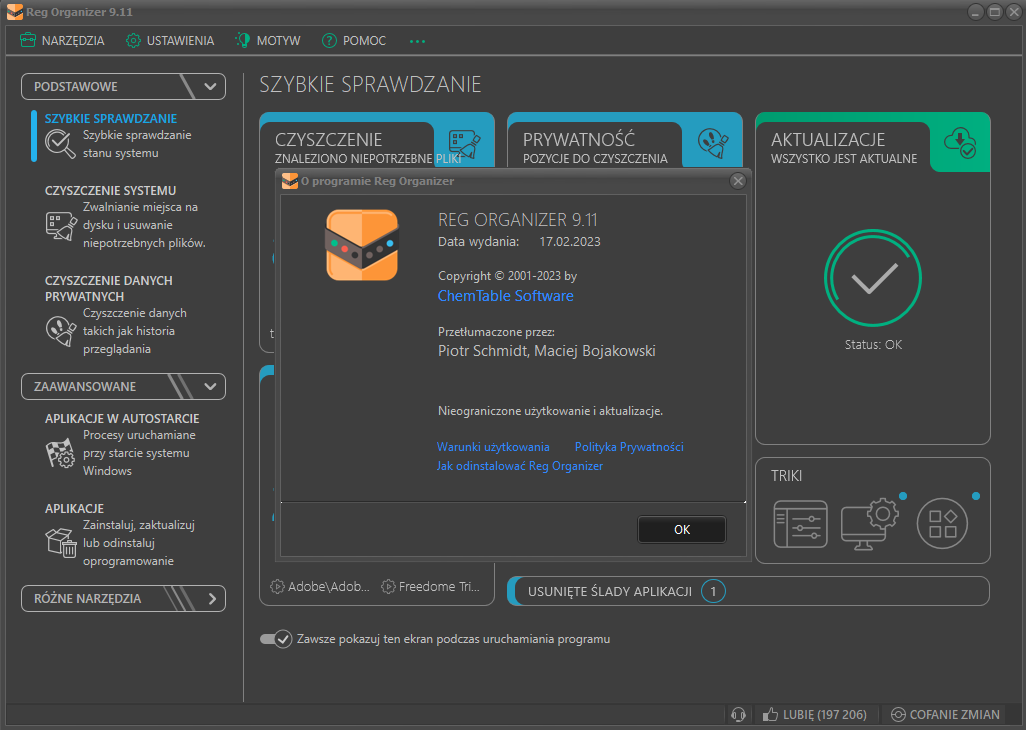Open the Ustawienia menu

[169, 41]
